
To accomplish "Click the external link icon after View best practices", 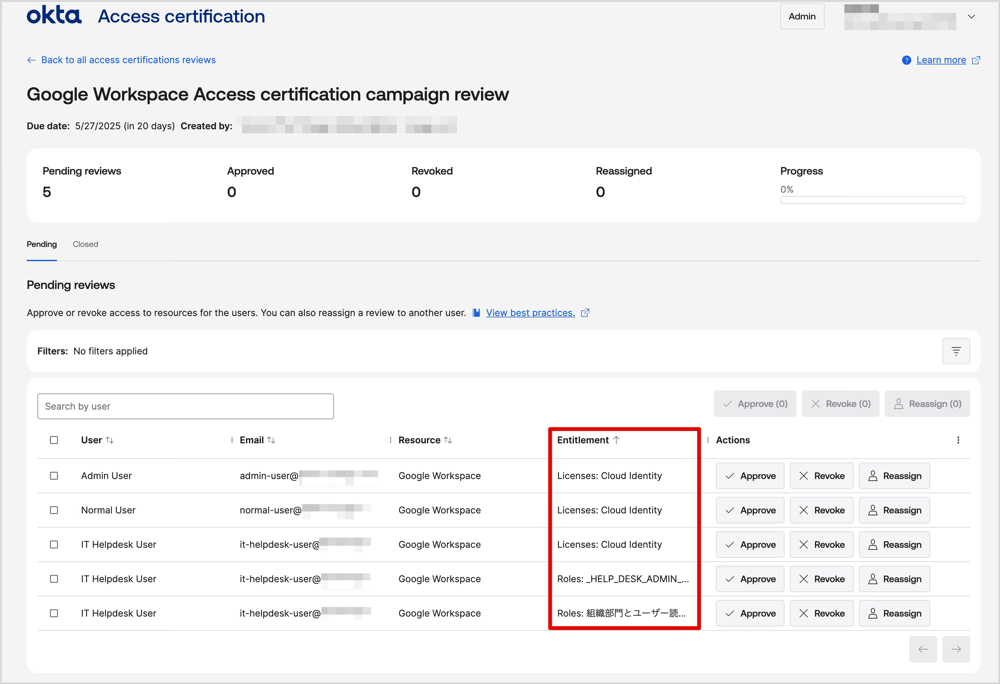I will point(585,313).
